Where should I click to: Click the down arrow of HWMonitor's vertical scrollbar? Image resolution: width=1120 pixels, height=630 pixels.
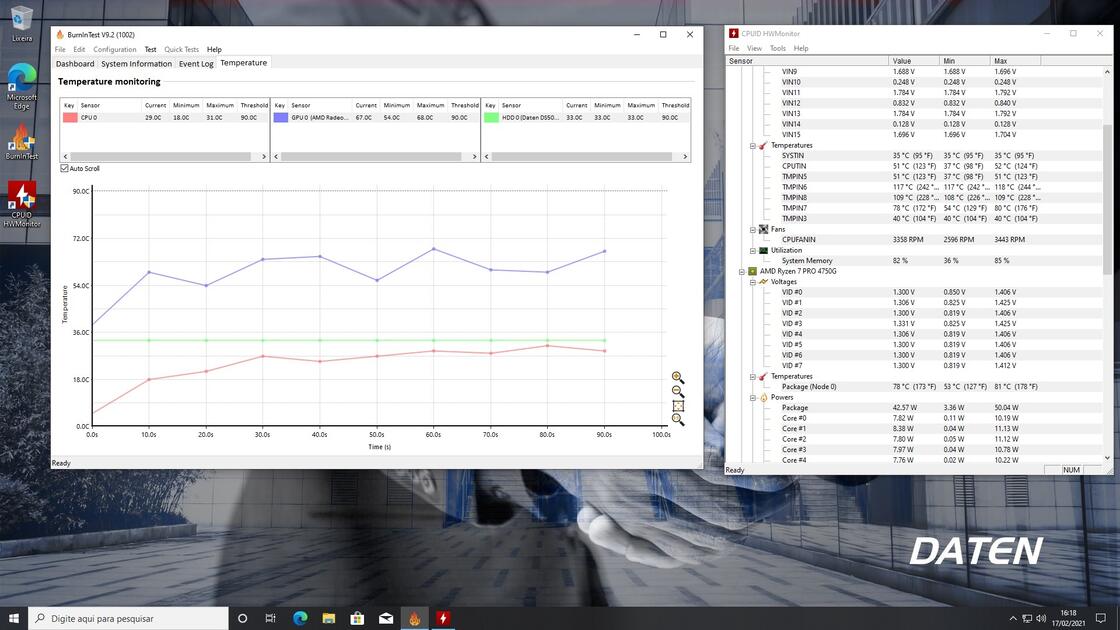1107,459
